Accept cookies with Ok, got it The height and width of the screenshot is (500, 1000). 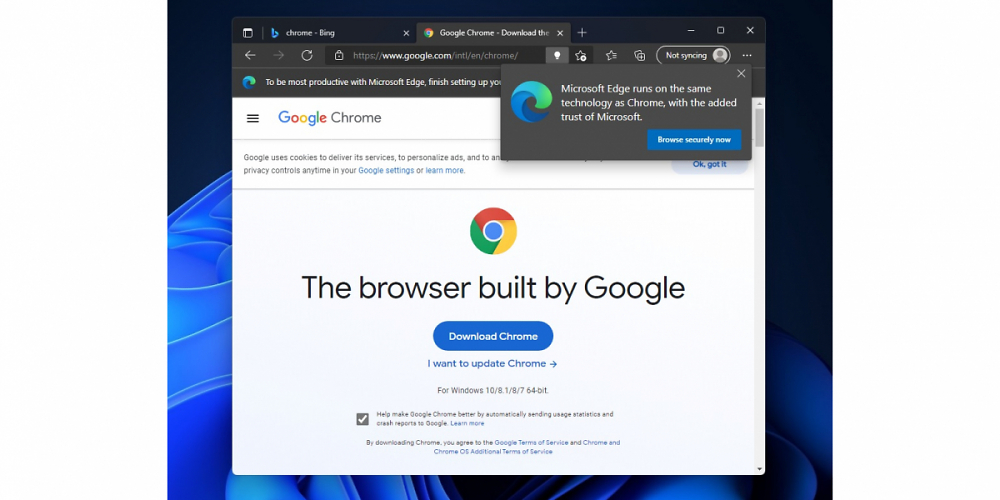tap(709, 165)
